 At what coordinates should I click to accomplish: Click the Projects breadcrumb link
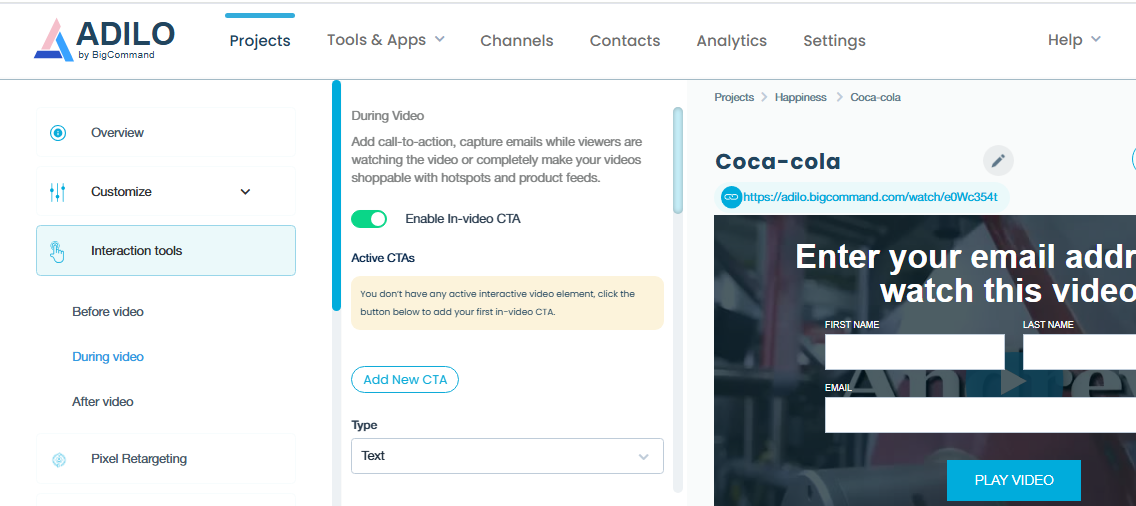(734, 97)
